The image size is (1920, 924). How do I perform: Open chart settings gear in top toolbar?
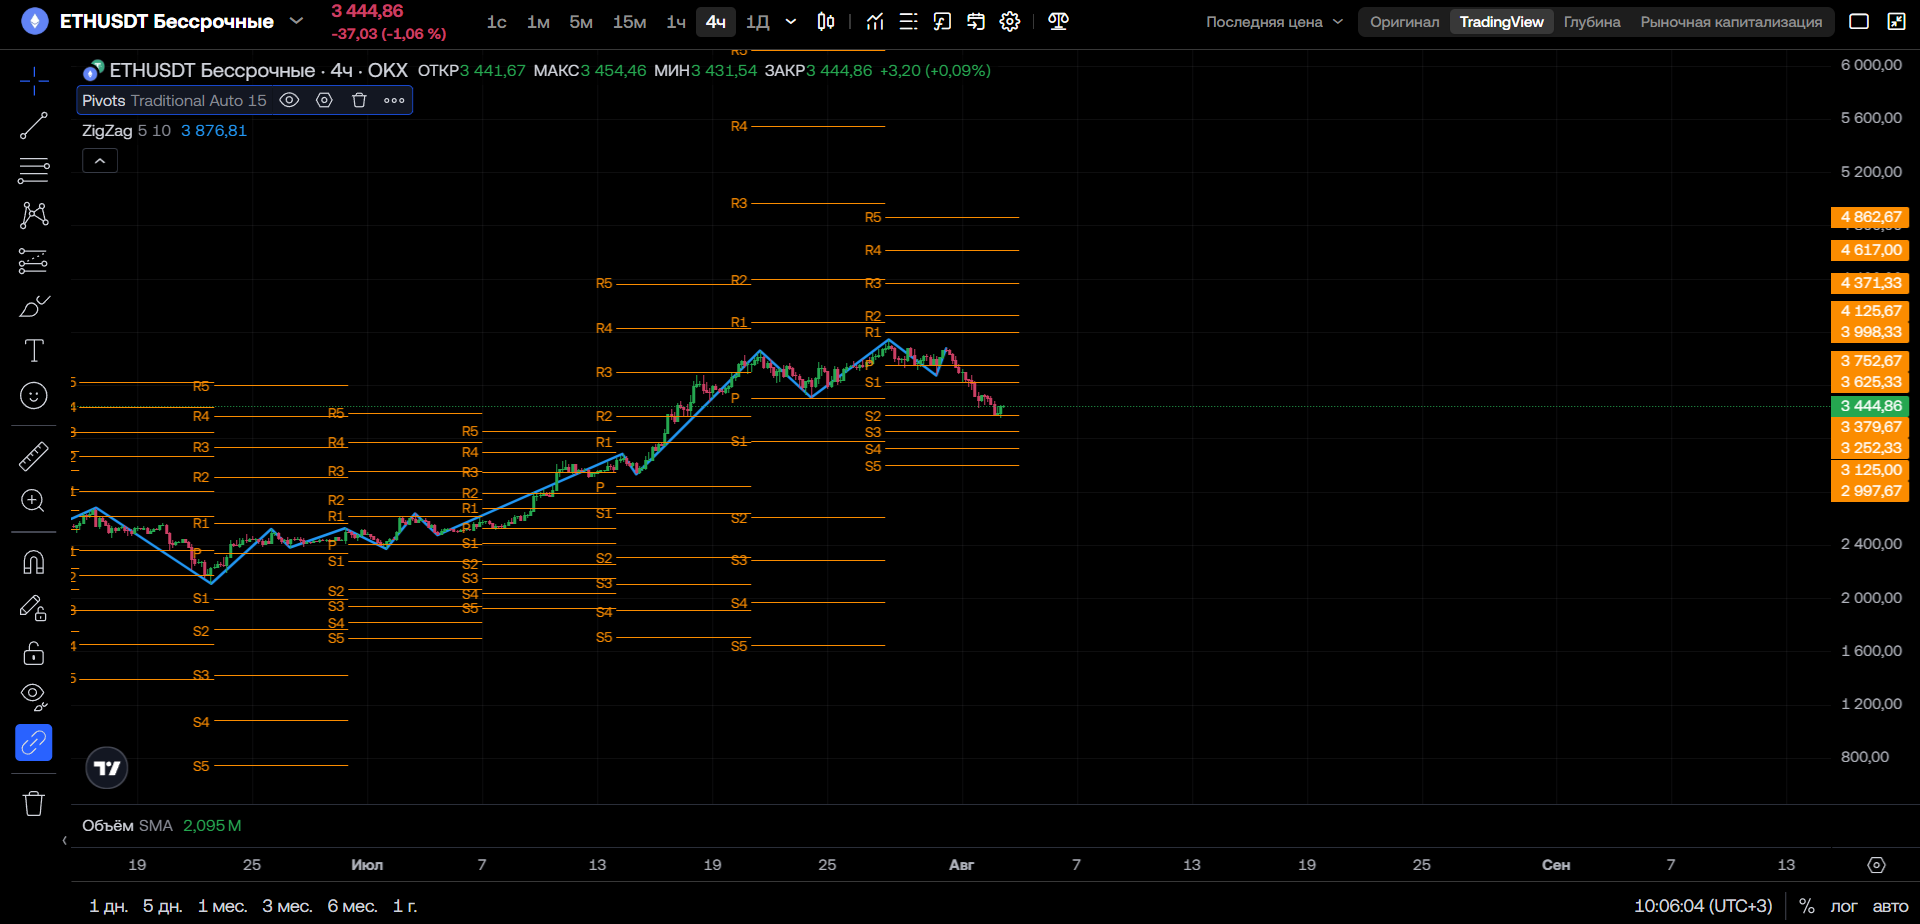point(1010,22)
